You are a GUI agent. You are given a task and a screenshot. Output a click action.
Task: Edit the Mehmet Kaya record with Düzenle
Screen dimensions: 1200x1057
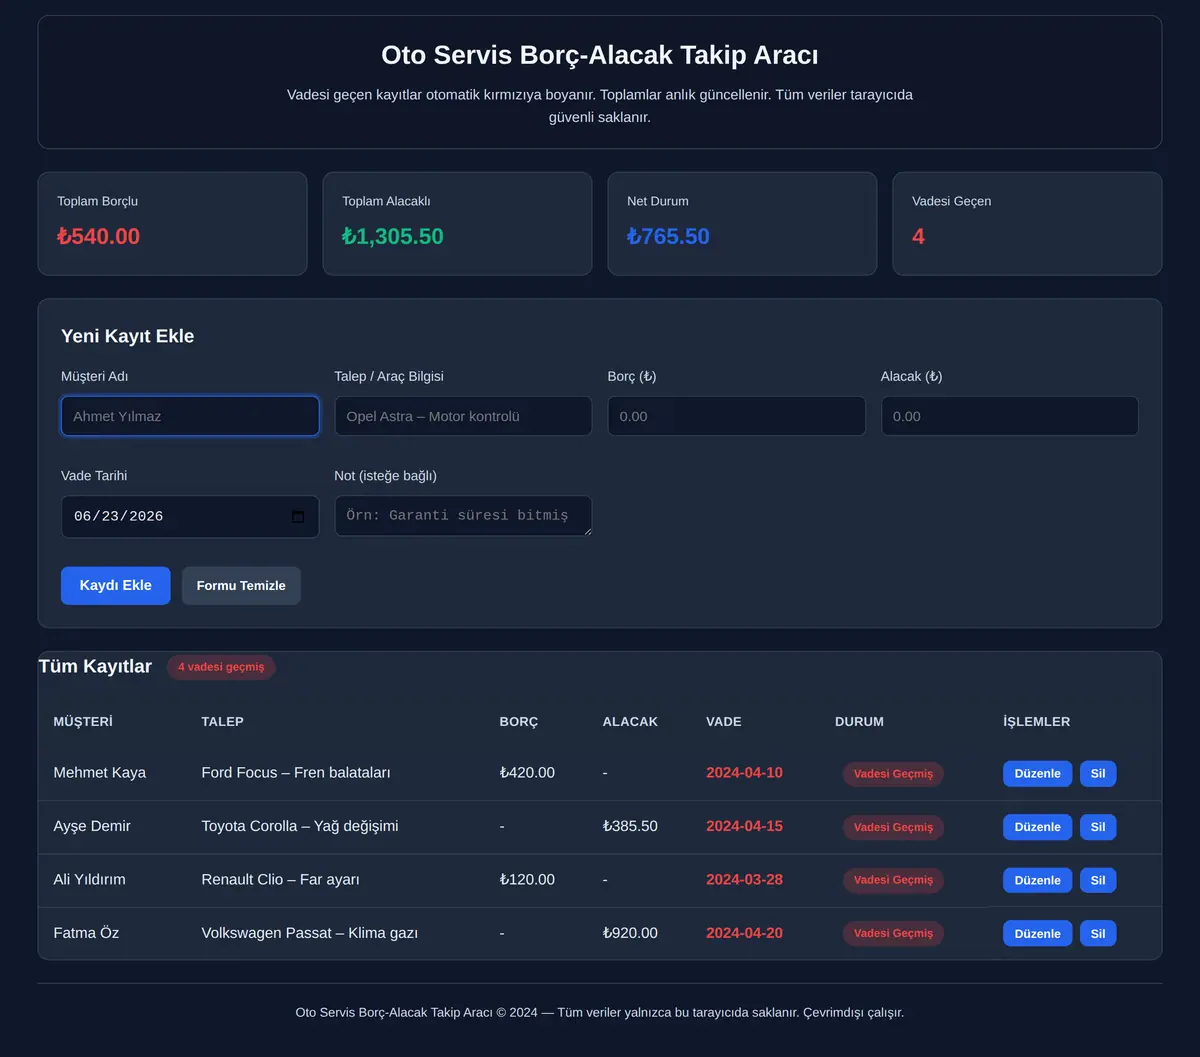(1038, 774)
